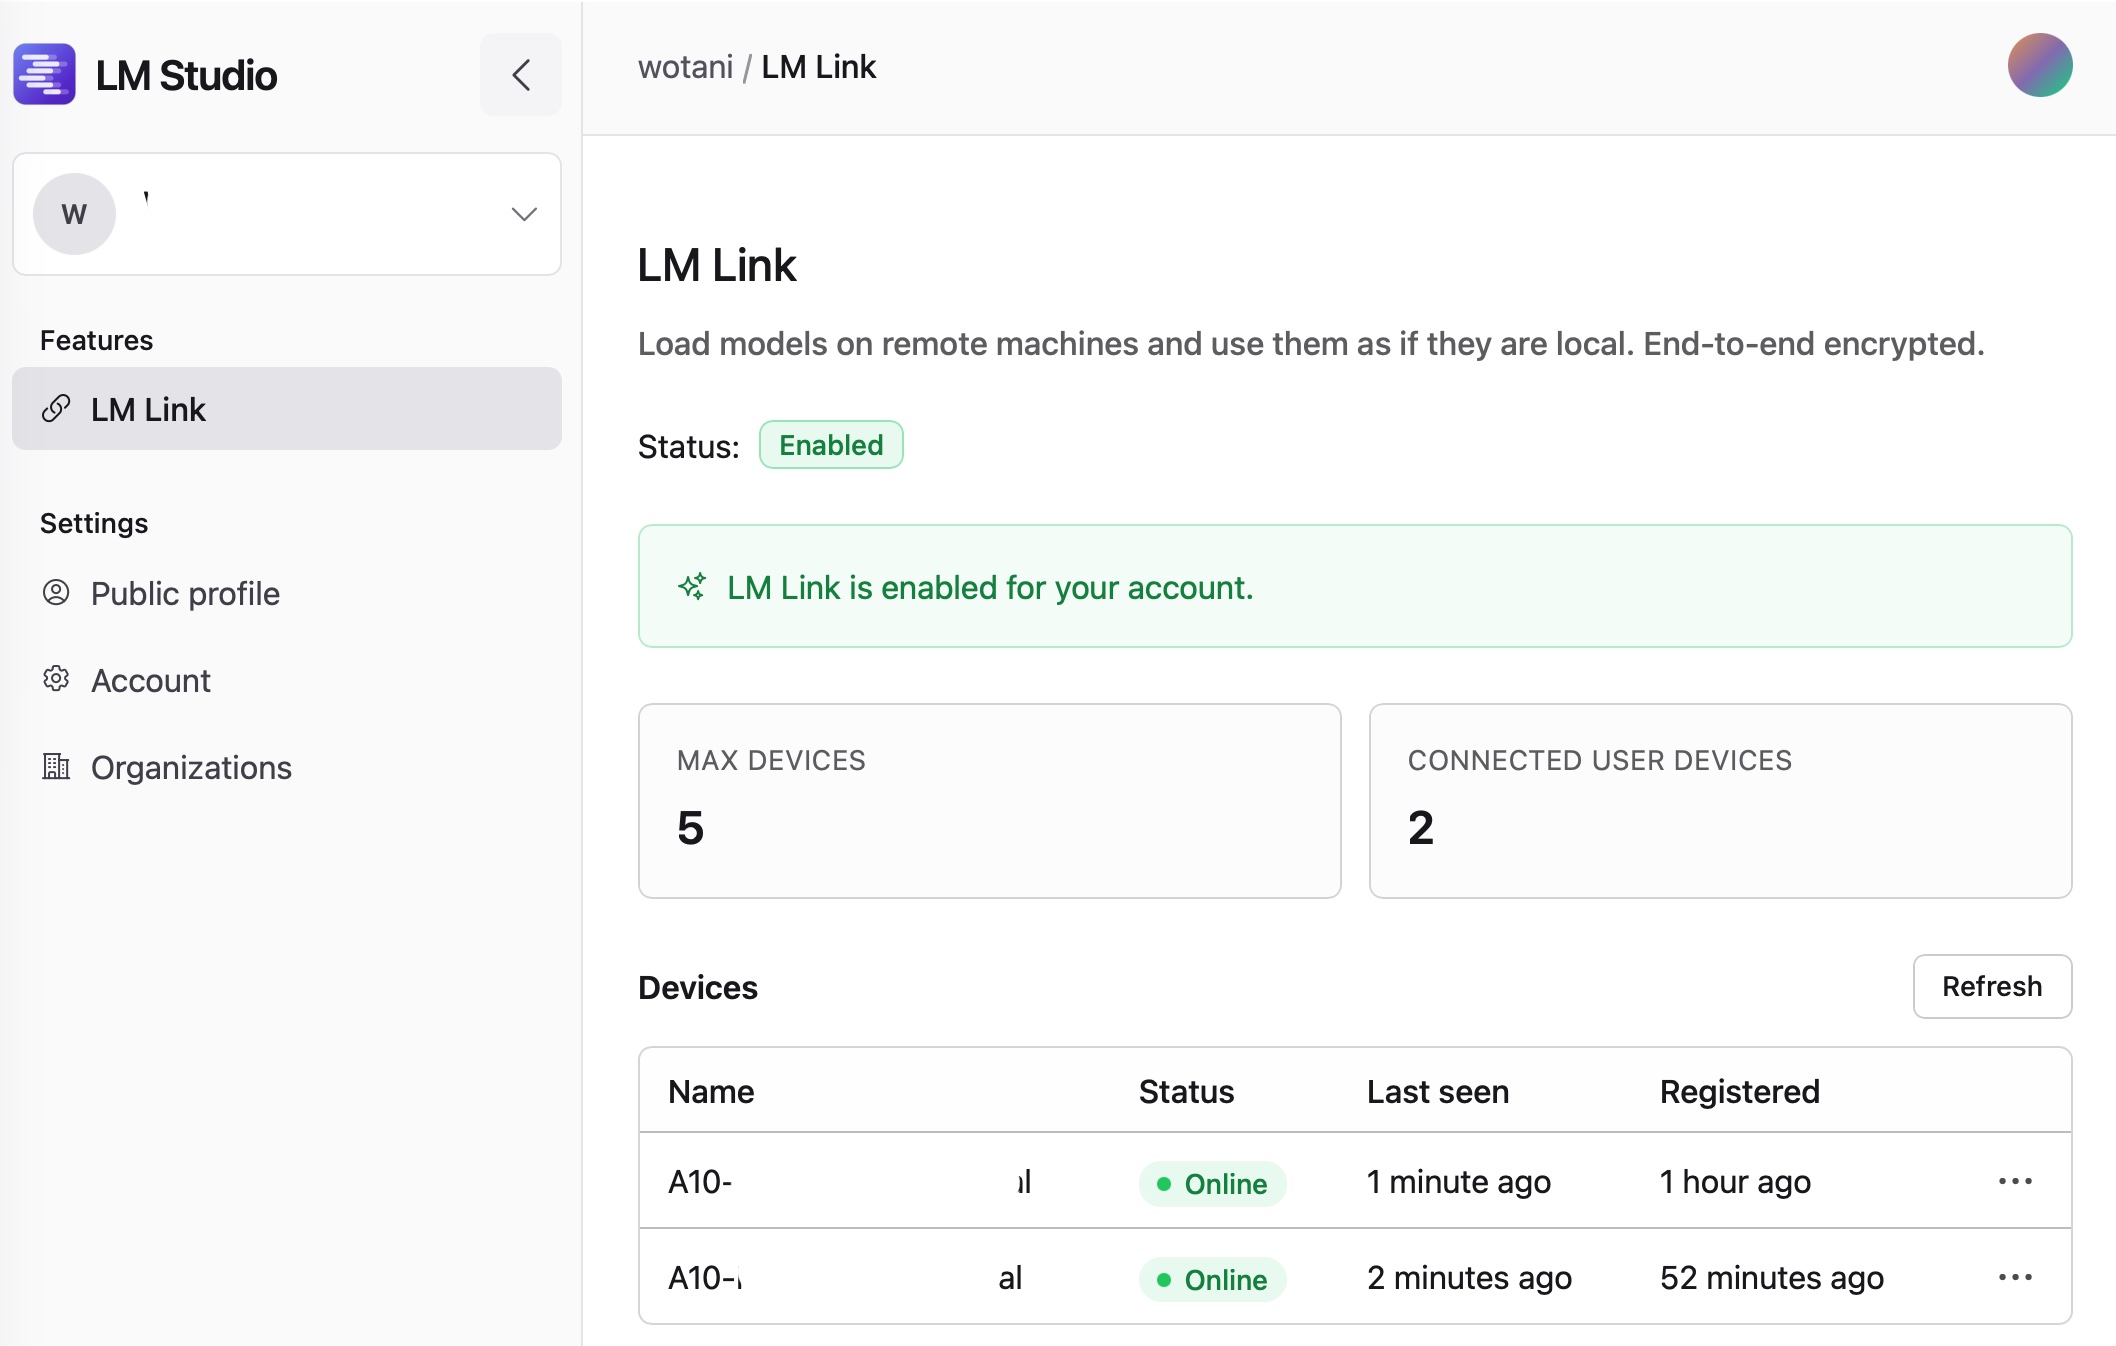Click the Account gear icon
This screenshot has width=2116, height=1346.
coord(56,680)
